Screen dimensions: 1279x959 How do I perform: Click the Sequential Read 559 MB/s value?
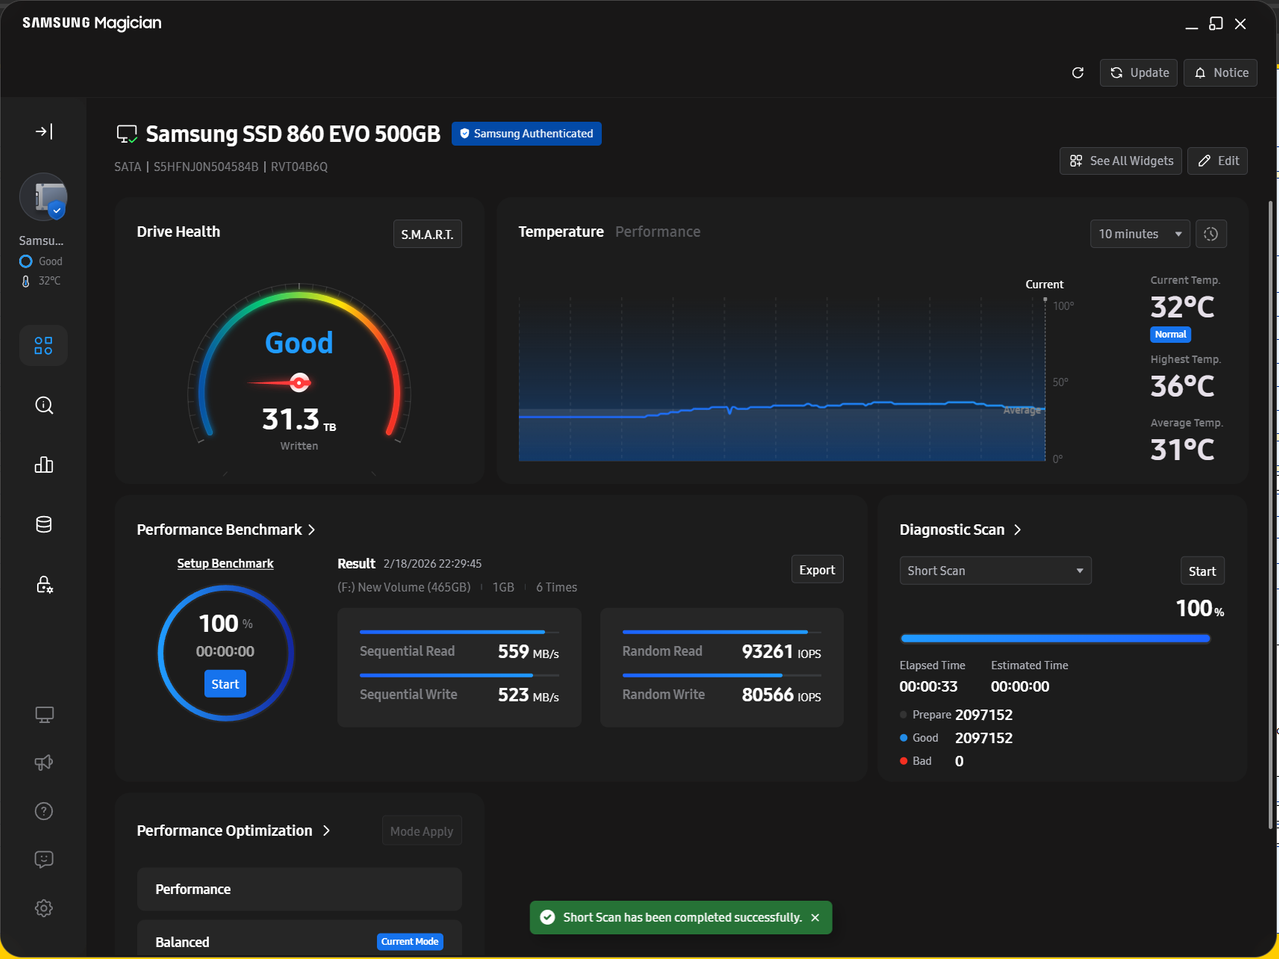coord(528,652)
